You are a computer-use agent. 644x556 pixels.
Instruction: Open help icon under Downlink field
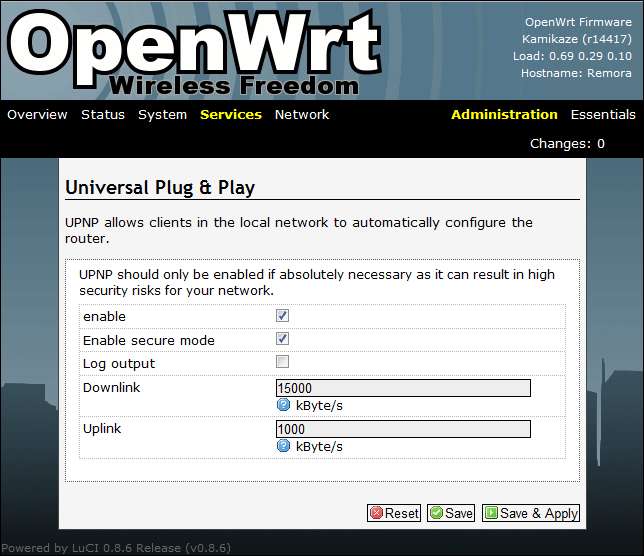(283, 405)
